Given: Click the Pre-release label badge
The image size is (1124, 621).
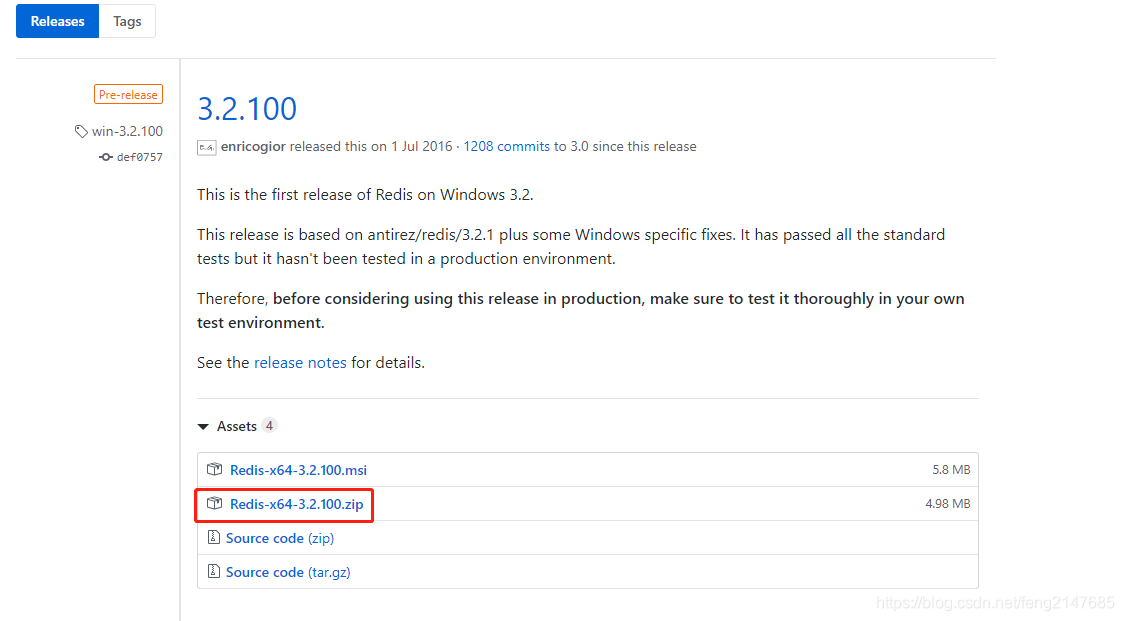Looking at the screenshot, I should [x=128, y=95].
